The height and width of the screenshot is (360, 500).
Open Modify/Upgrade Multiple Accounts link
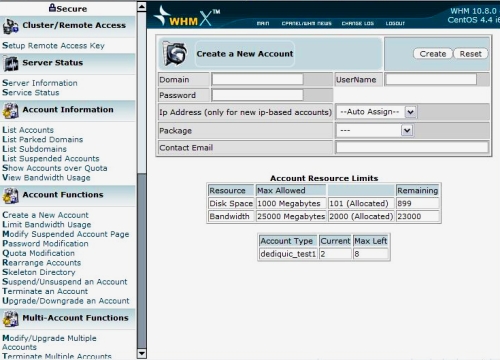(x=49, y=342)
